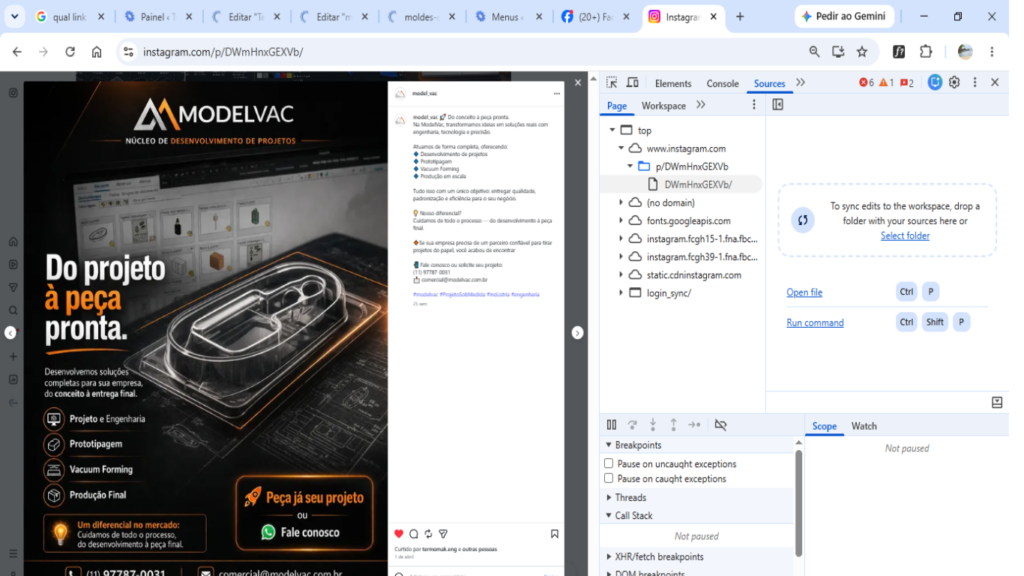Click the step over debugger icon
Viewport: 1024px width, 576px height.
tap(632, 424)
